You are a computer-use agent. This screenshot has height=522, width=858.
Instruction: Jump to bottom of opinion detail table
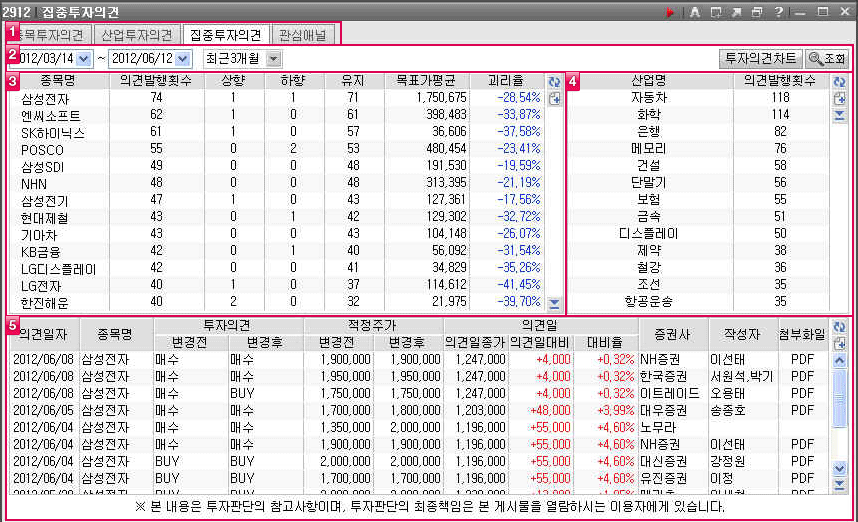pyautogui.click(x=839, y=485)
